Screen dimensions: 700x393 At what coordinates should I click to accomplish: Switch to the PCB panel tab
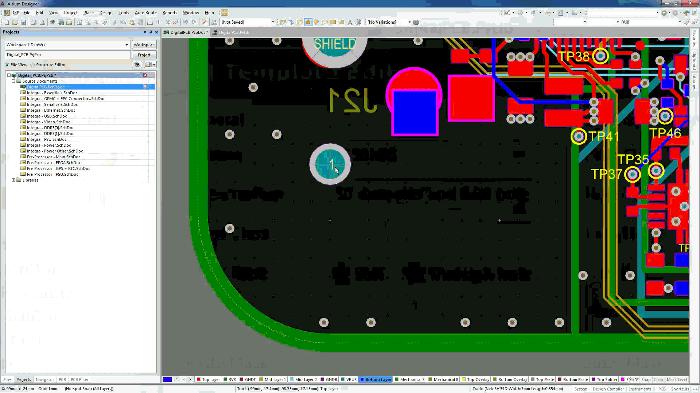[62, 380]
